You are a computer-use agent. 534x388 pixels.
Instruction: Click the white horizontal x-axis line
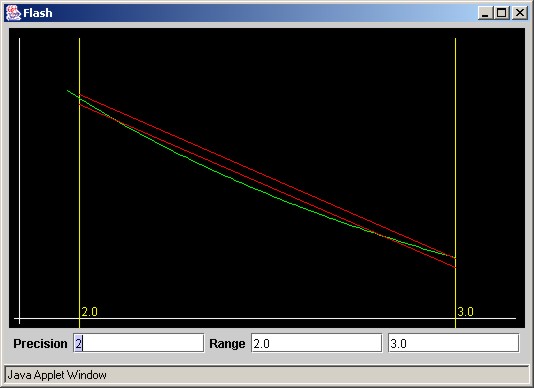(x=265, y=319)
